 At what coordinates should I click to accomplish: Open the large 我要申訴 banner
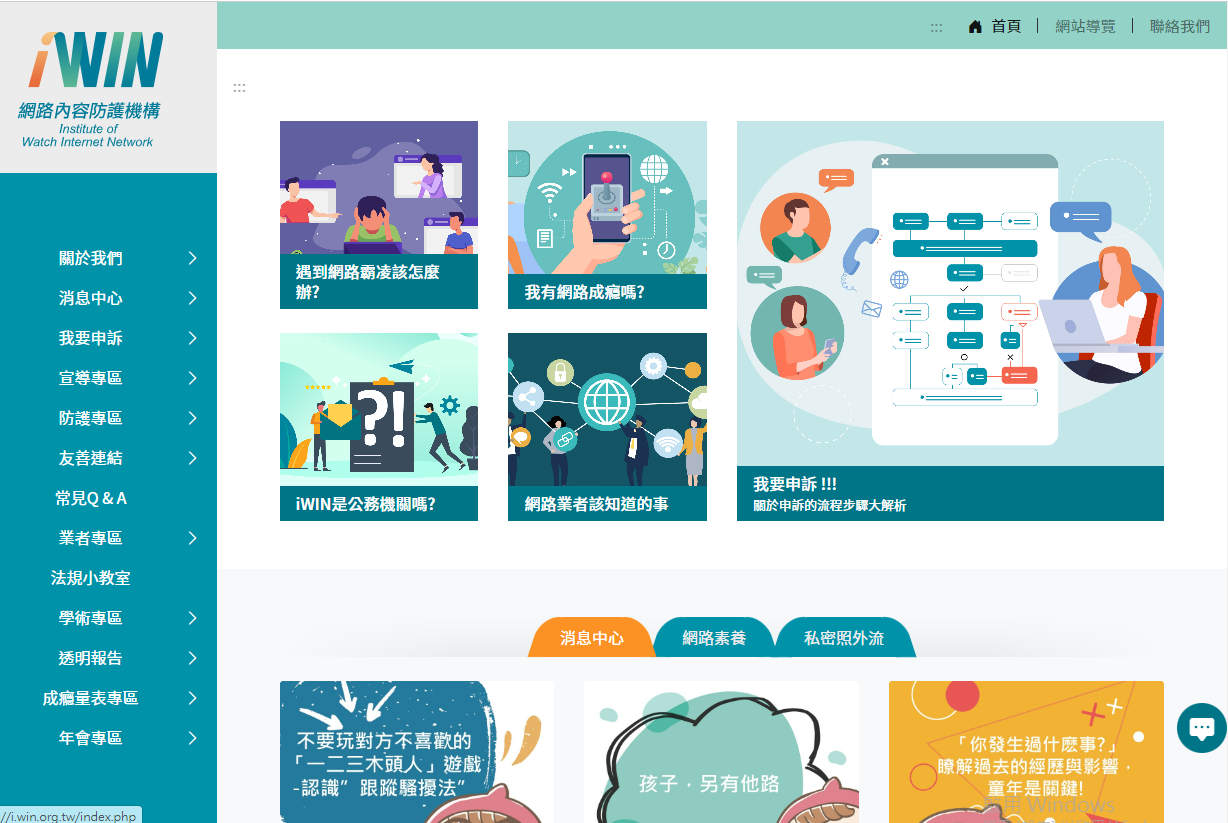click(950, 320)
